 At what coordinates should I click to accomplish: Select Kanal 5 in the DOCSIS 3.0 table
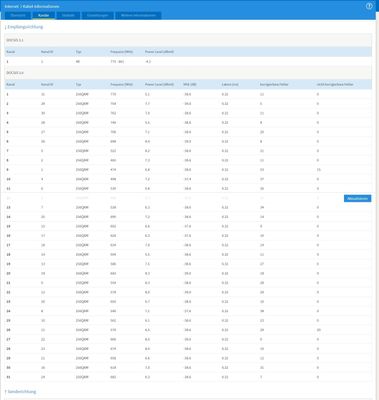188,132
